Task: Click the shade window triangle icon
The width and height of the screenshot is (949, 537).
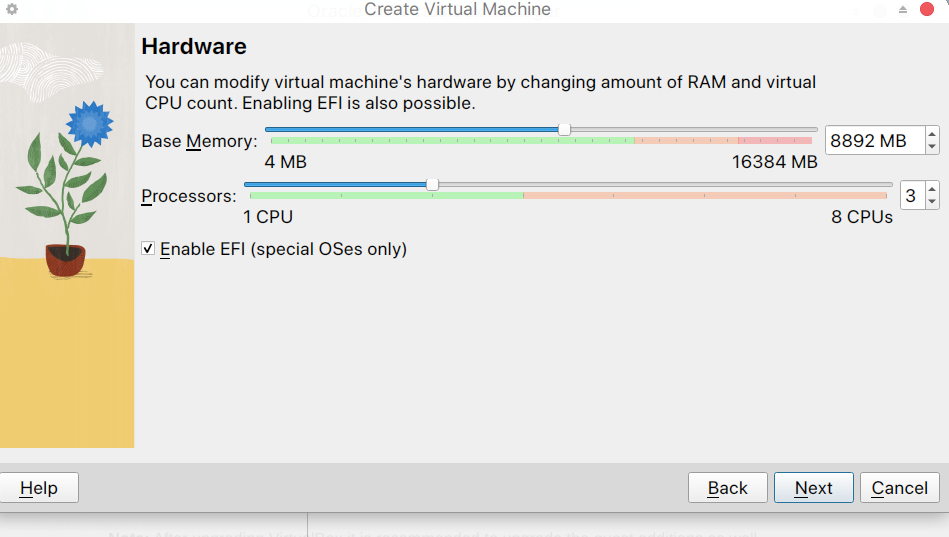Action: point(902,10)
